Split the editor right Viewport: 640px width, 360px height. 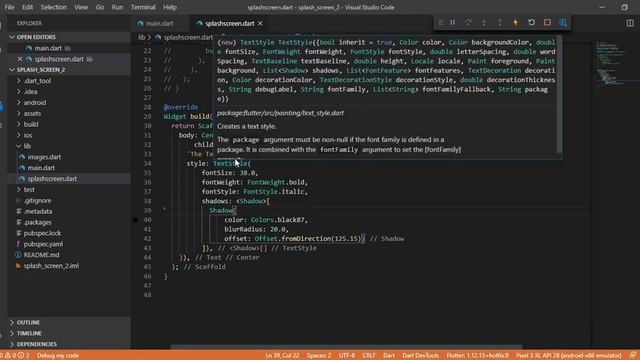pos(630,23)
